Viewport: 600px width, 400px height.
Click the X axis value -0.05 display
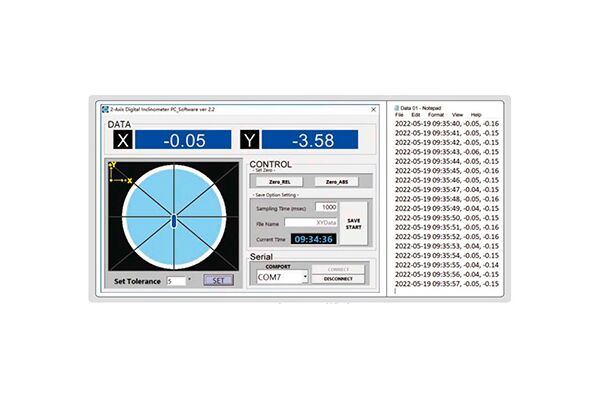[x=183, y=140]
